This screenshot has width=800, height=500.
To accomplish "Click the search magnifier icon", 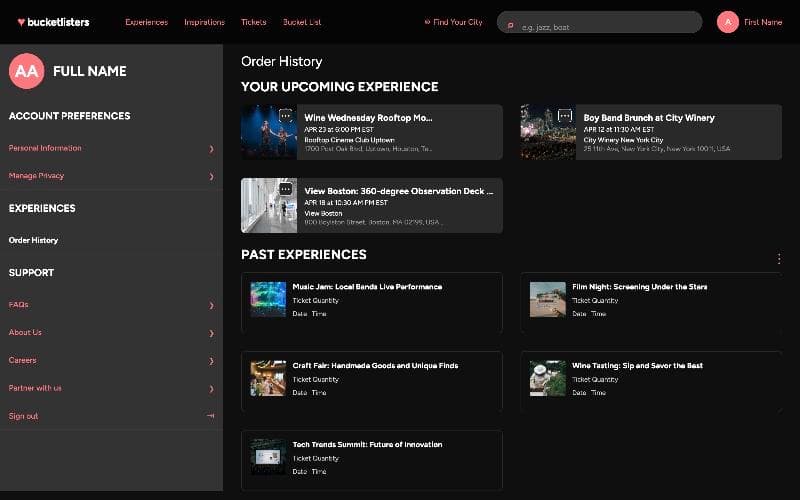I will click(510, 26).
